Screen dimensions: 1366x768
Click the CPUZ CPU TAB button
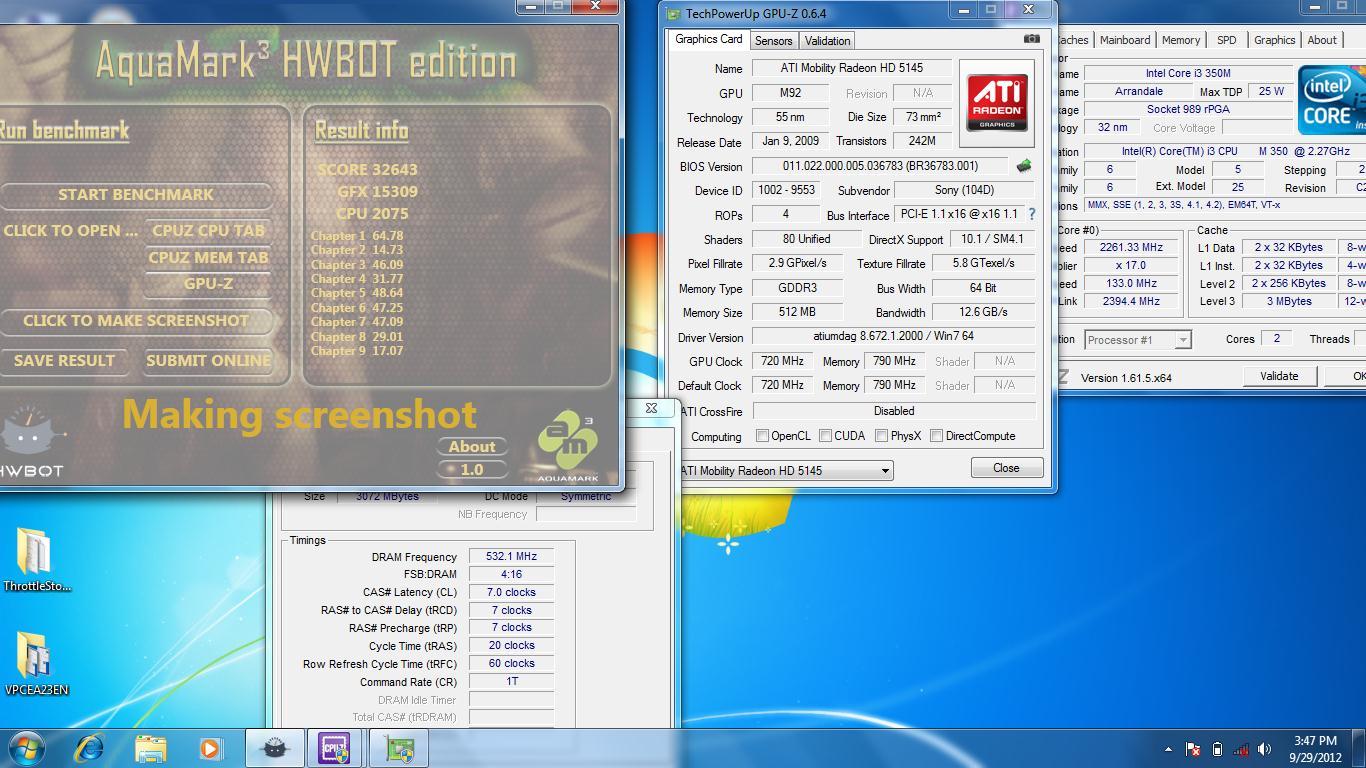208,230
